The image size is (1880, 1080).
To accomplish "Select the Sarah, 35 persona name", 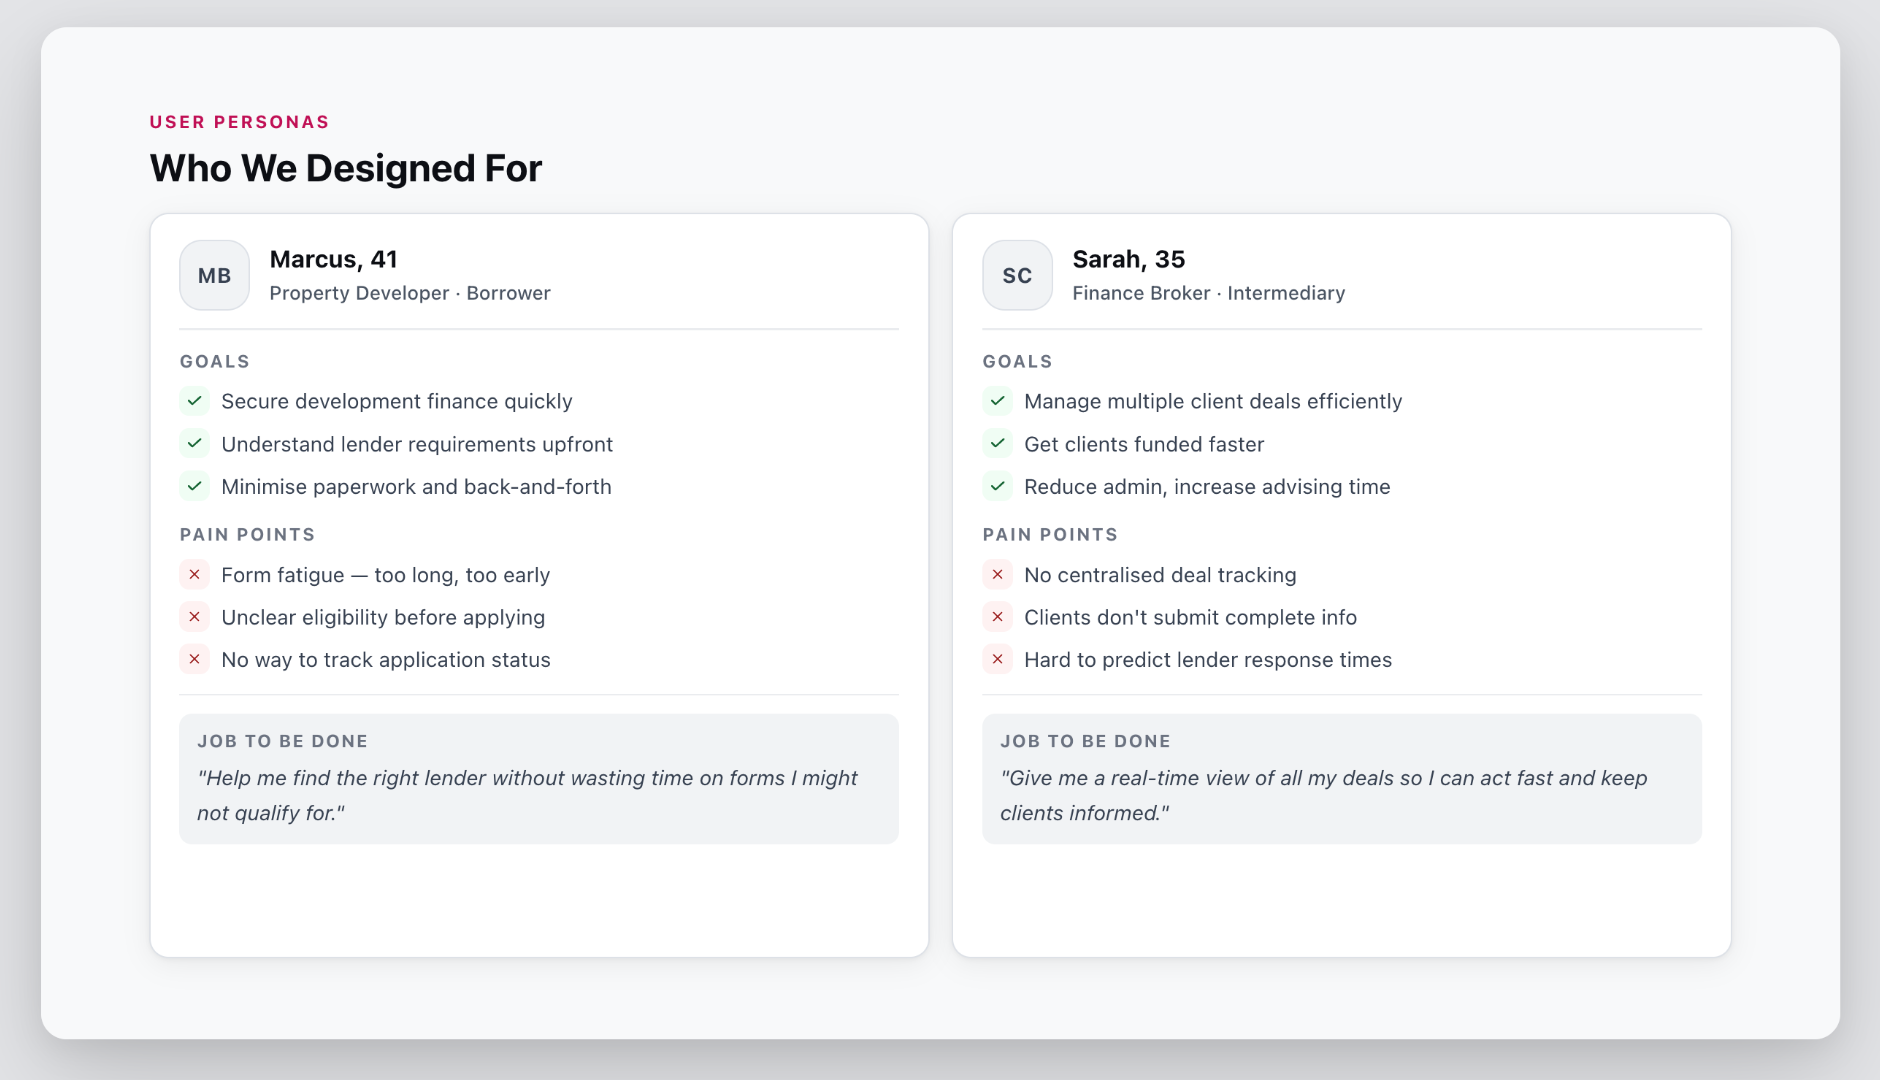I will pyautogui.click(x=1129, y=259).
